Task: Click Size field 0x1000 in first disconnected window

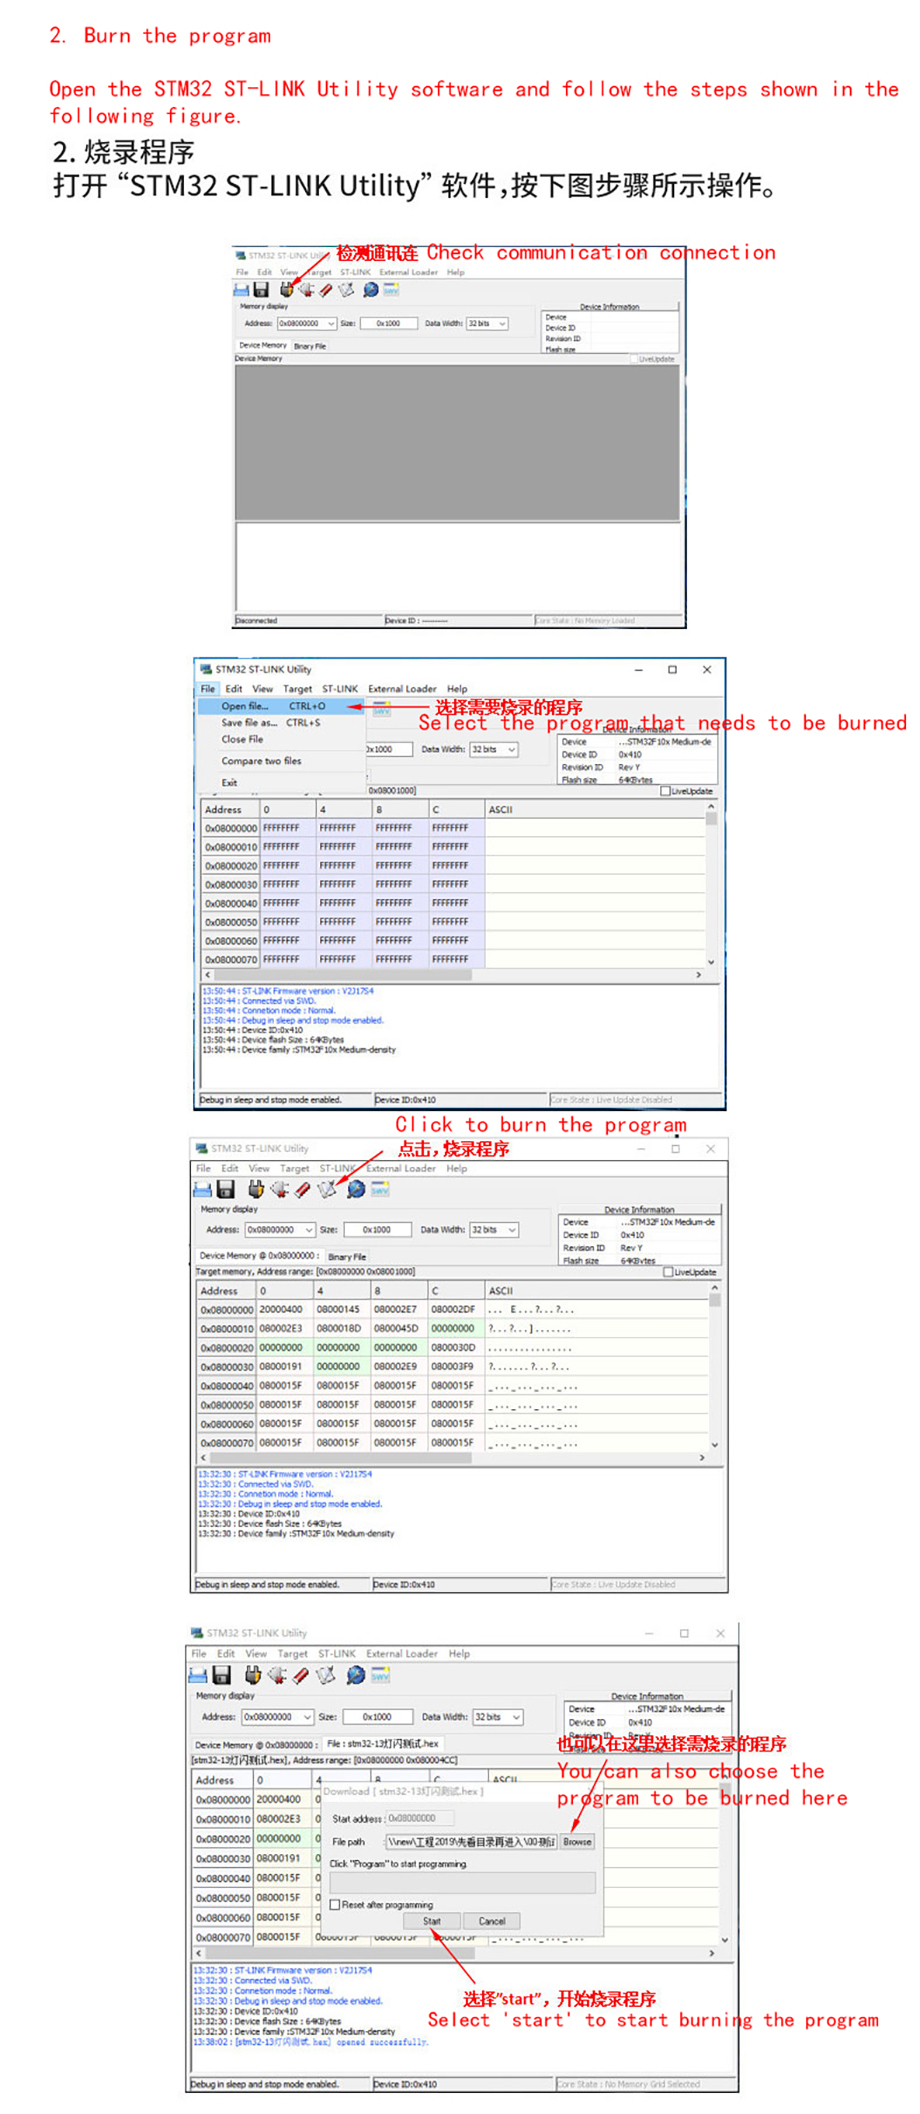Action: [388, 324]
